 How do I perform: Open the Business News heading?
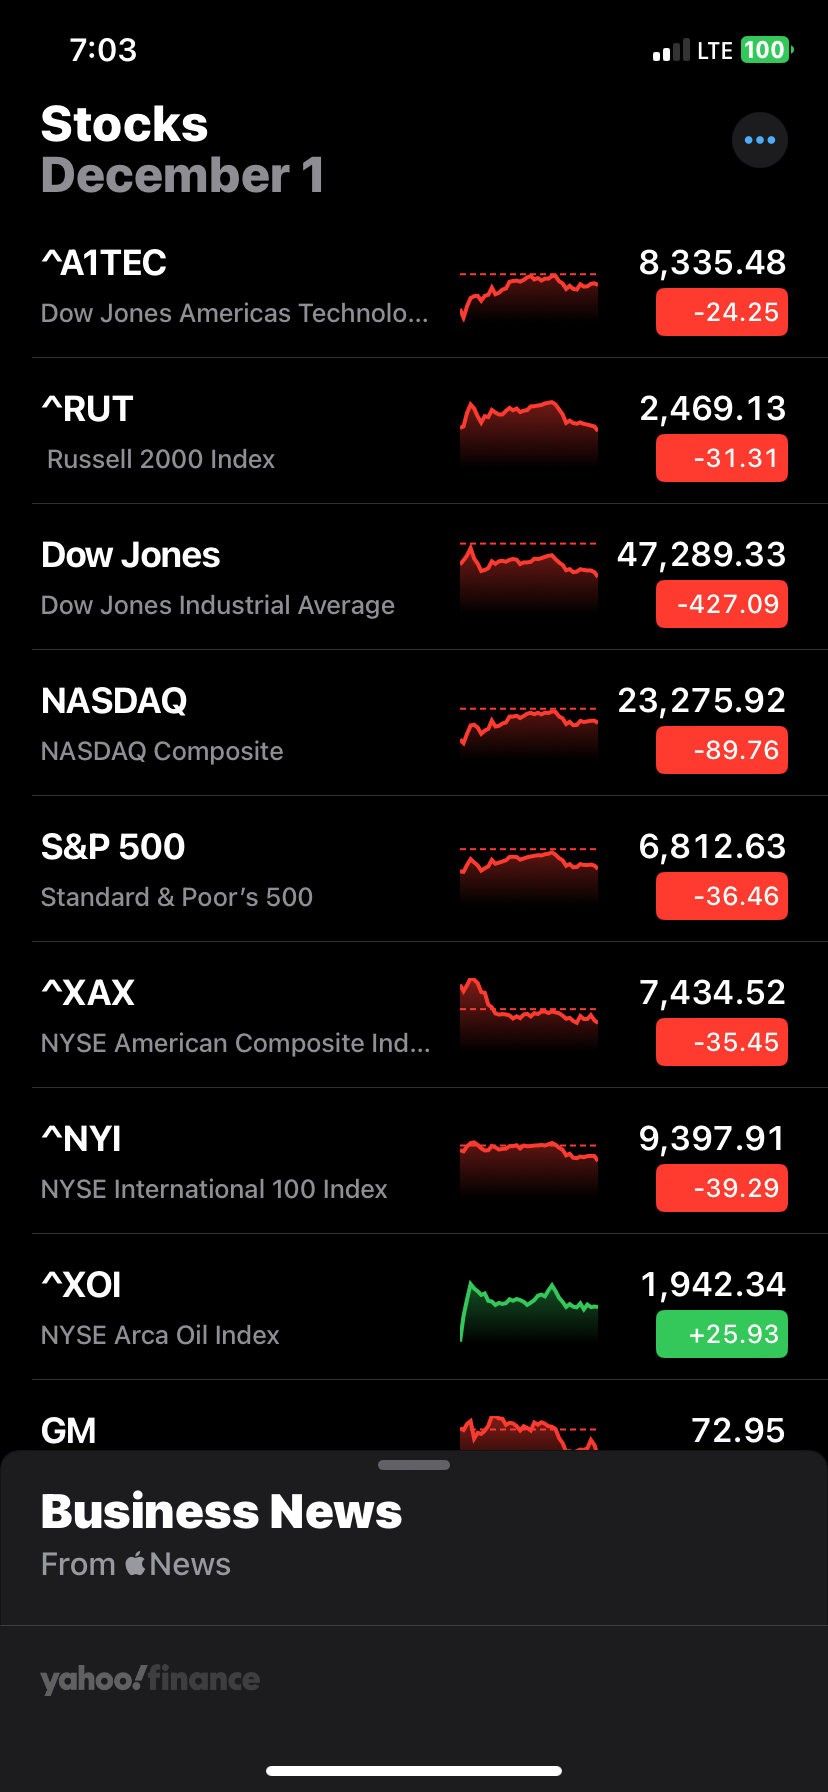tap(221, 1512)
